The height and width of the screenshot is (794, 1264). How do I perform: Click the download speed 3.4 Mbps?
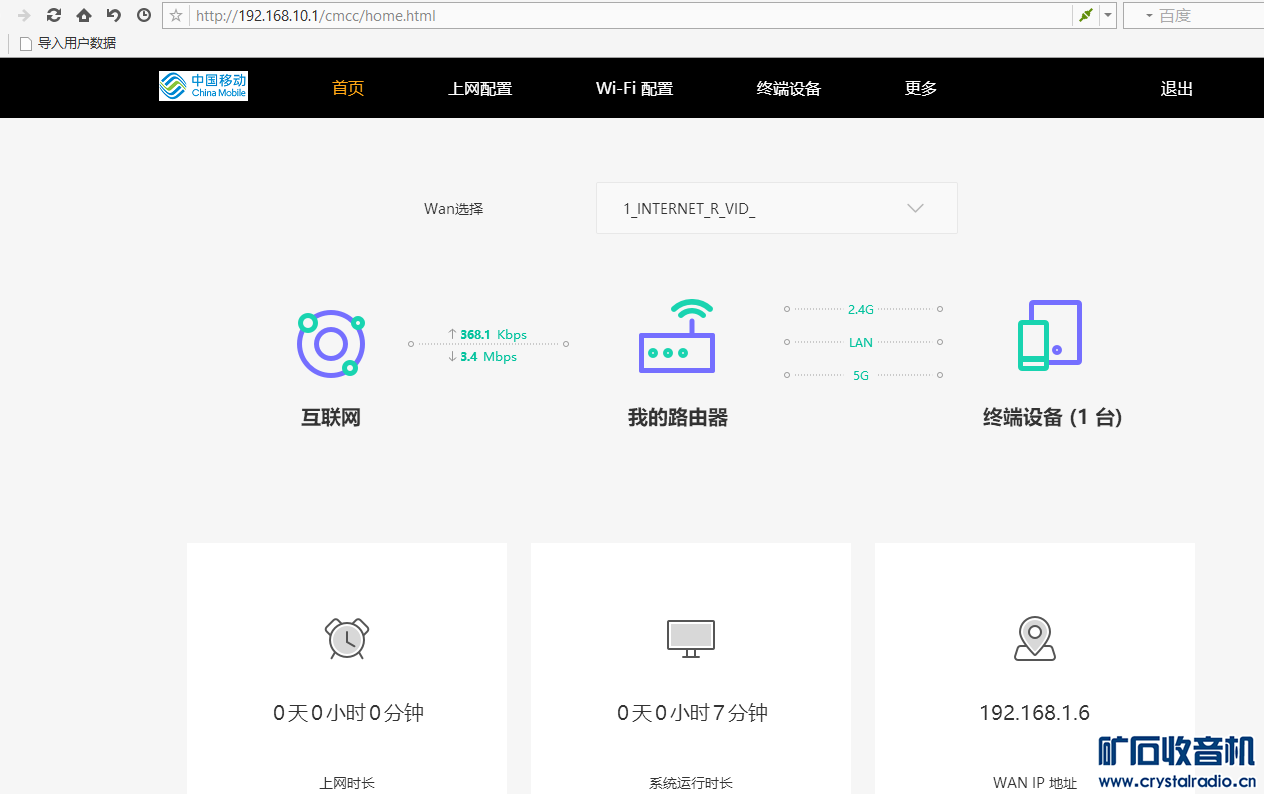click(x=483, y=357)
